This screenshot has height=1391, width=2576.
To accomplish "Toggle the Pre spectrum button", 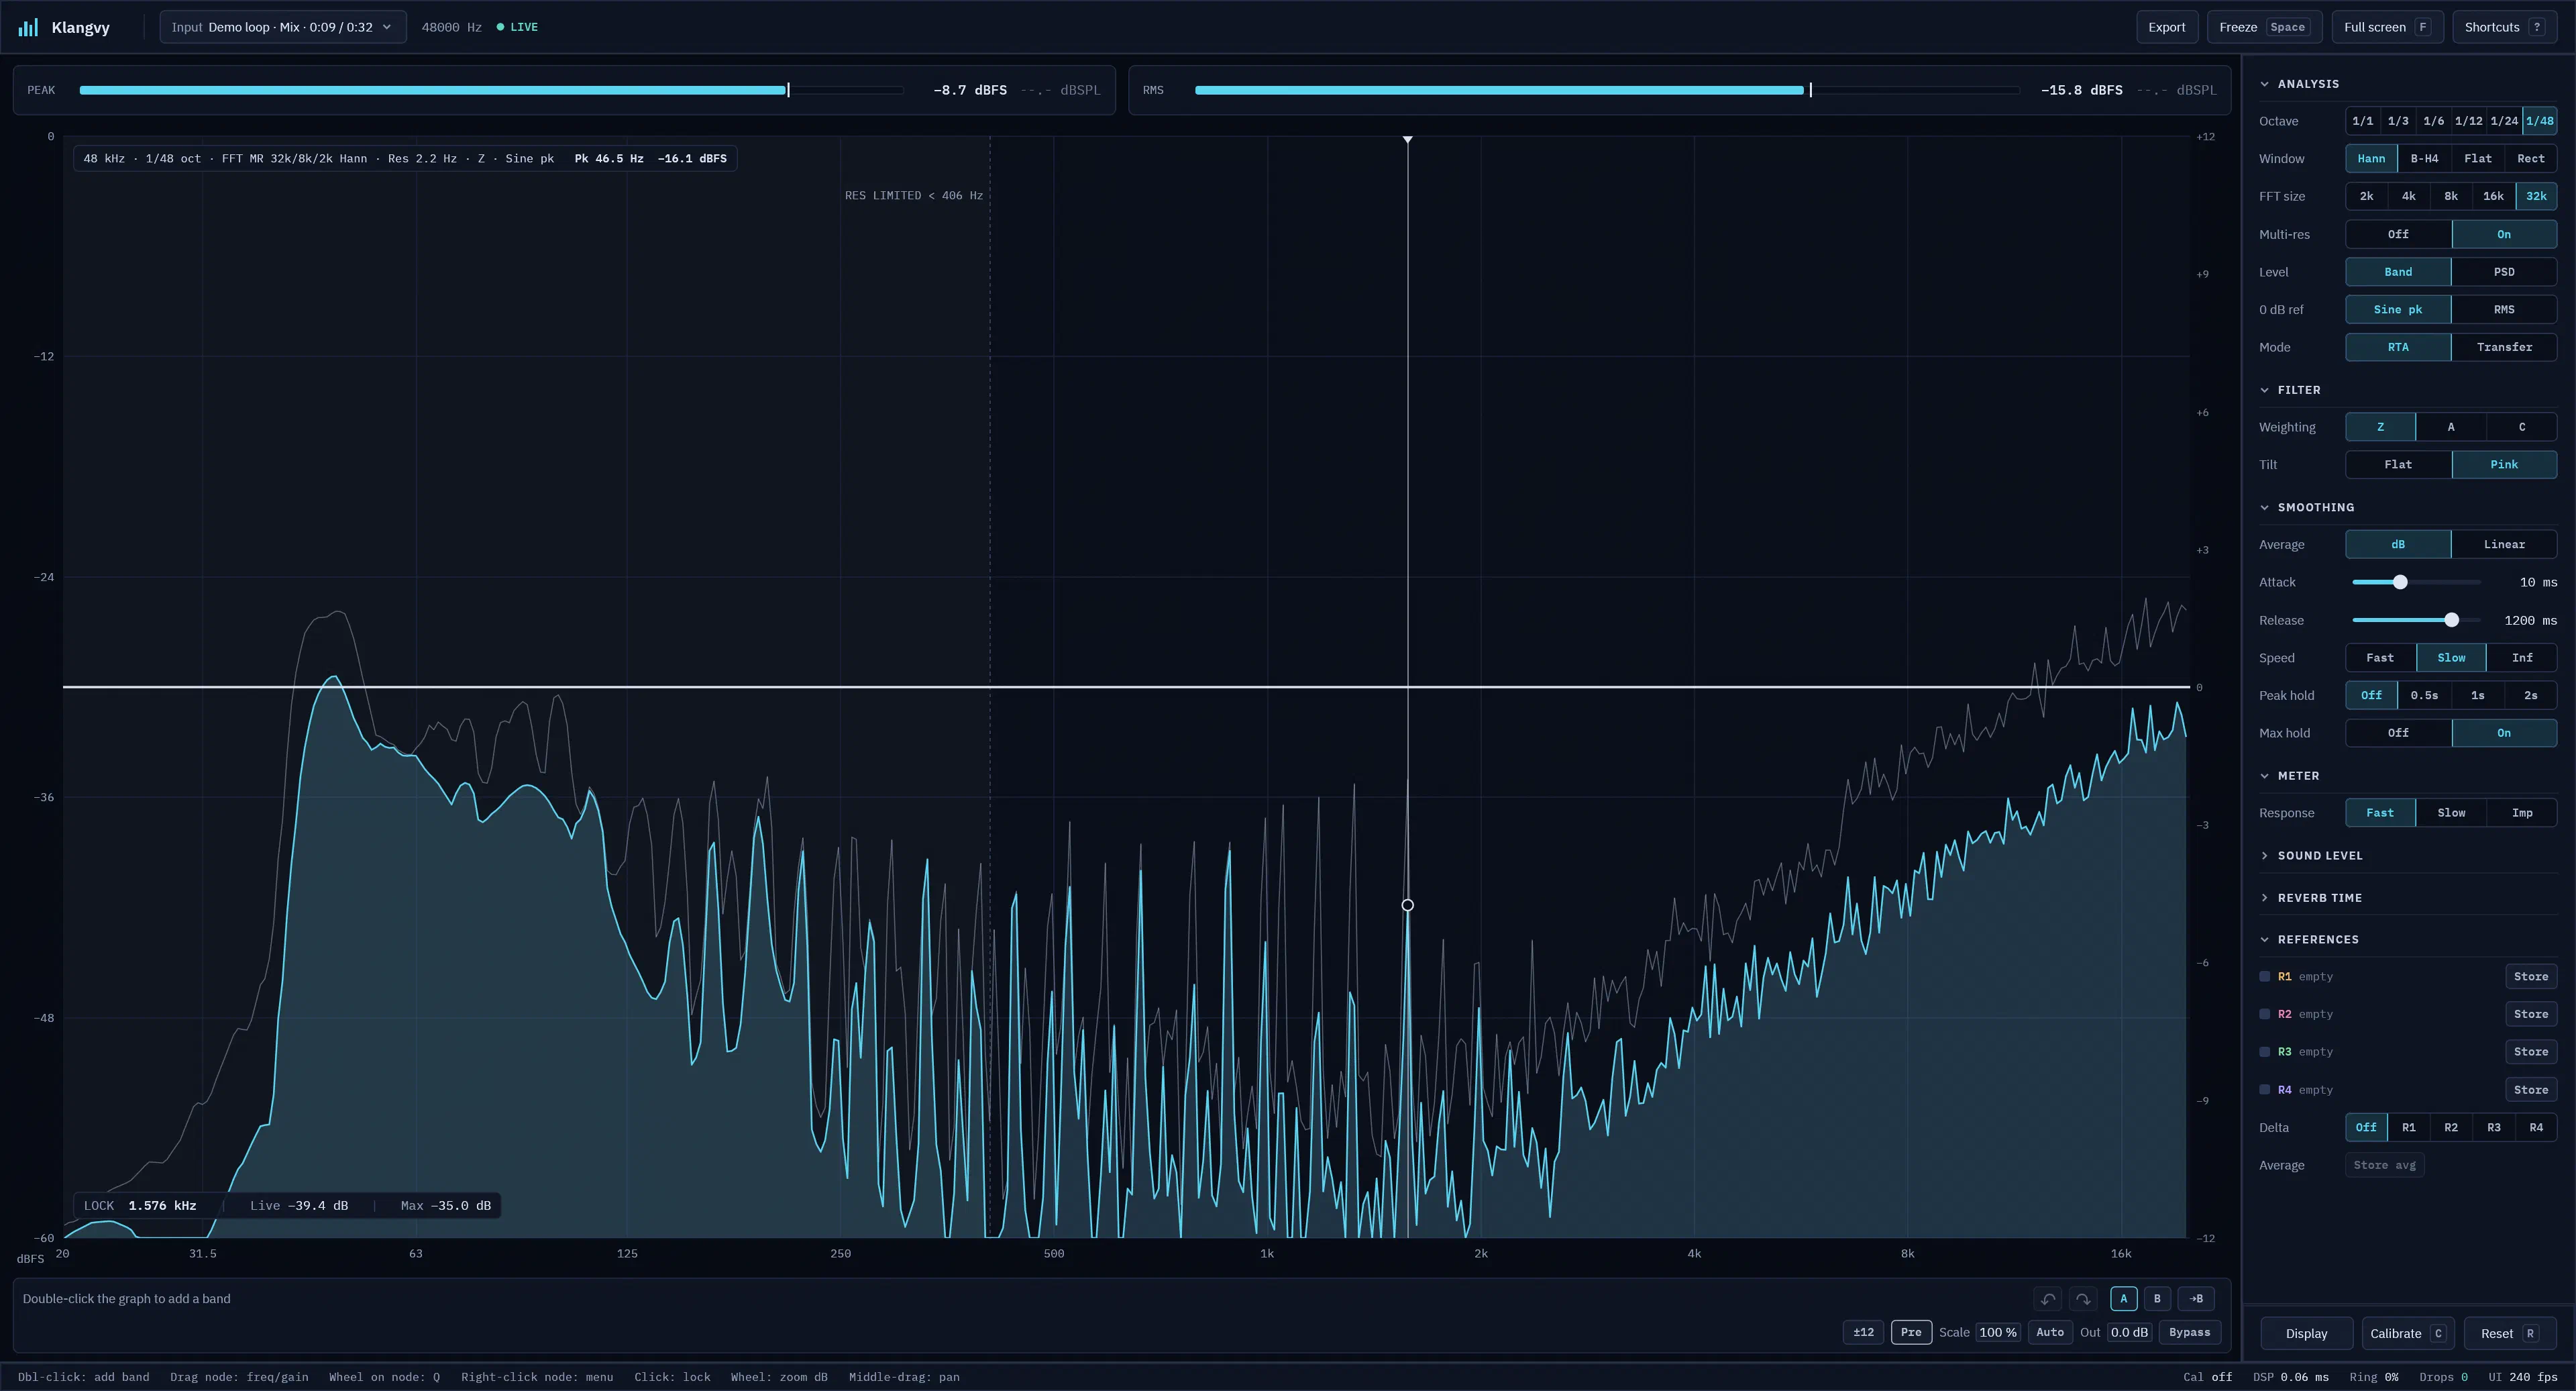I will coord(1911,1332).
